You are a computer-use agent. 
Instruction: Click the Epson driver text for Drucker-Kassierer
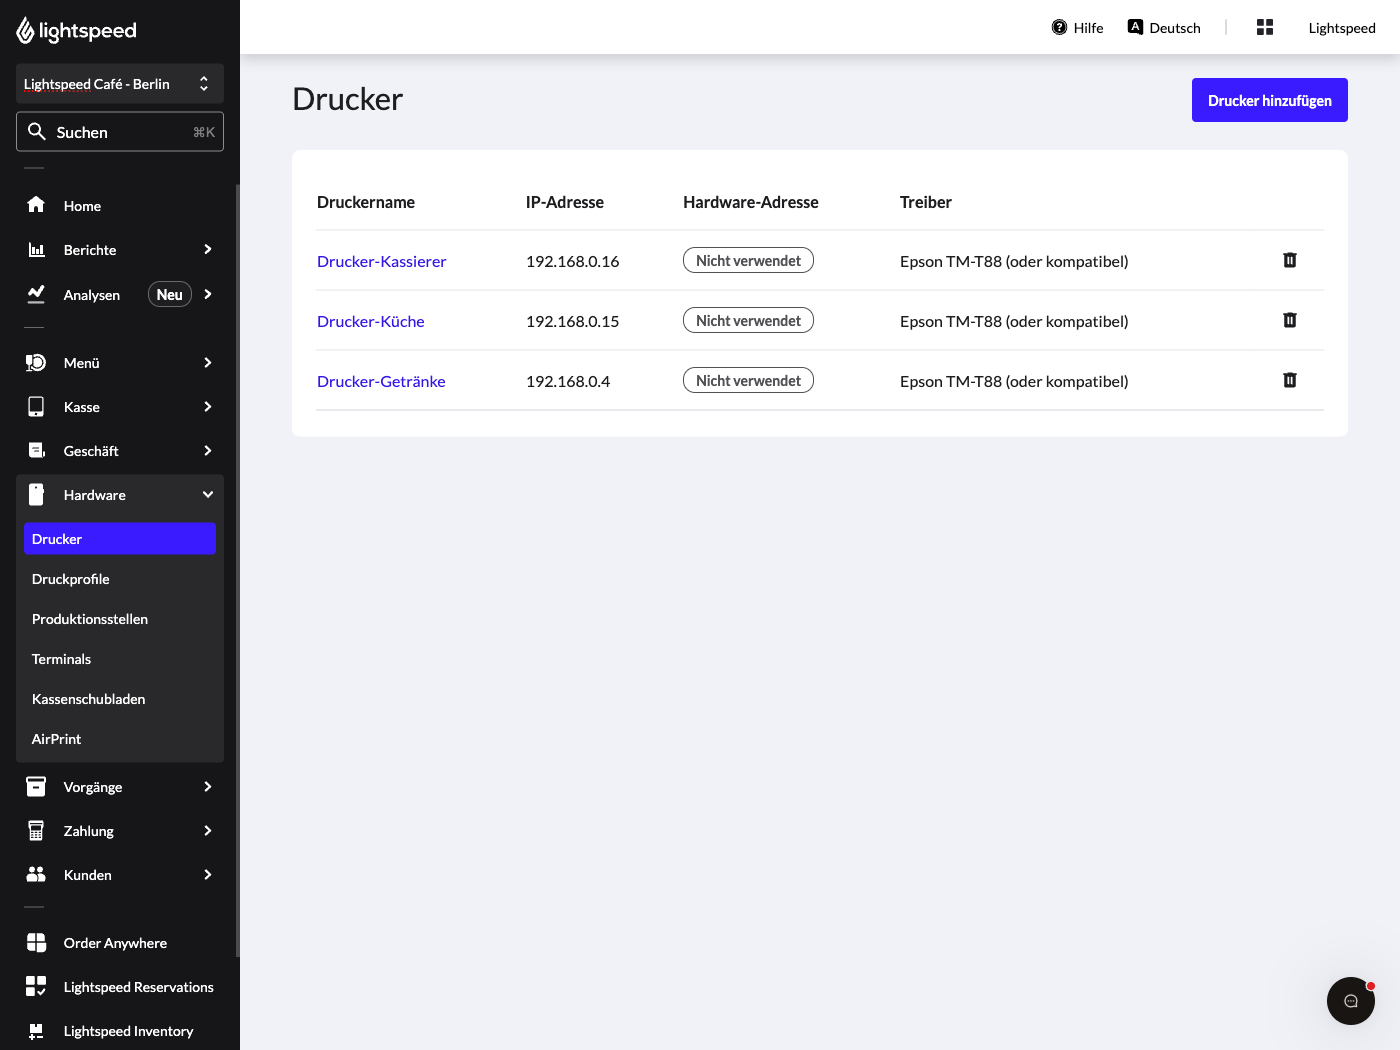coord(1014,261)
